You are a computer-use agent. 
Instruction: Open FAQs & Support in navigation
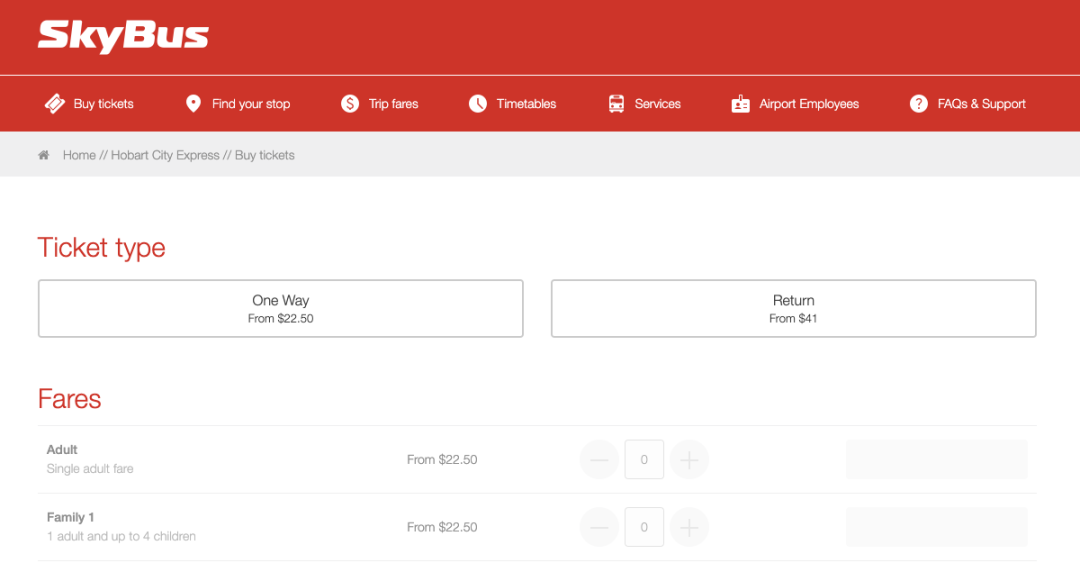(x=981, y=104)
